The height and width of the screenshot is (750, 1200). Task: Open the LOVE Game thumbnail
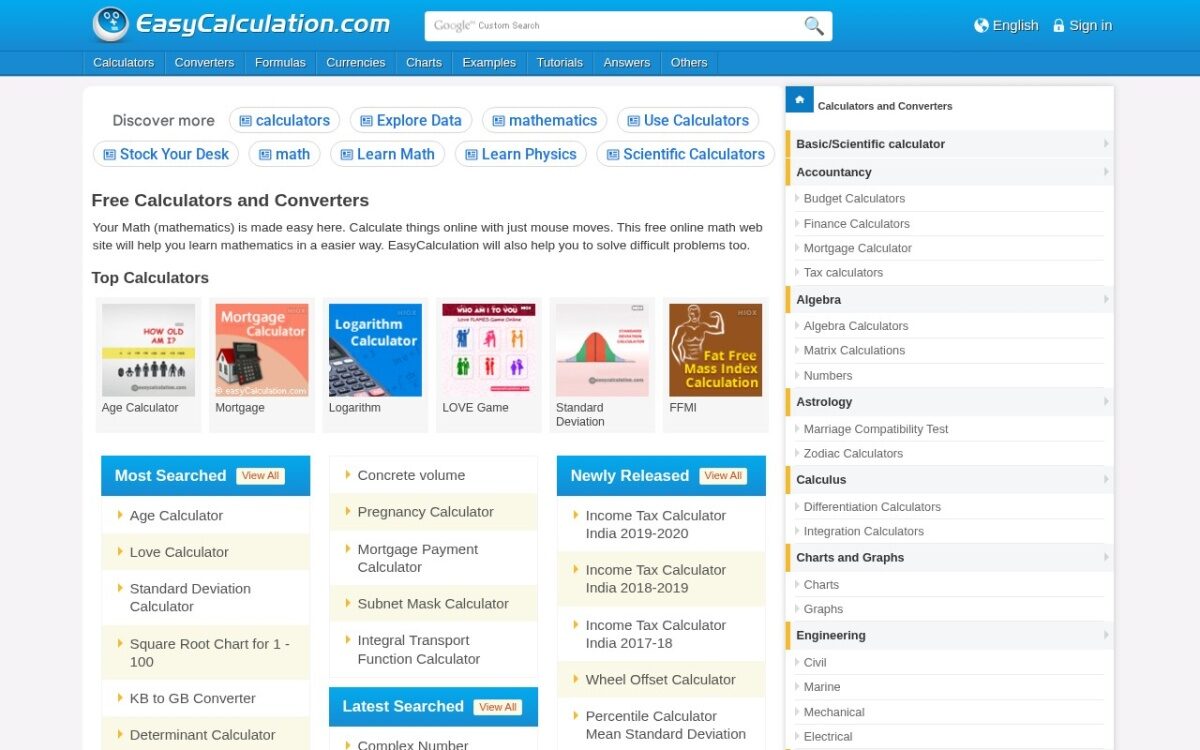[489, 350]
